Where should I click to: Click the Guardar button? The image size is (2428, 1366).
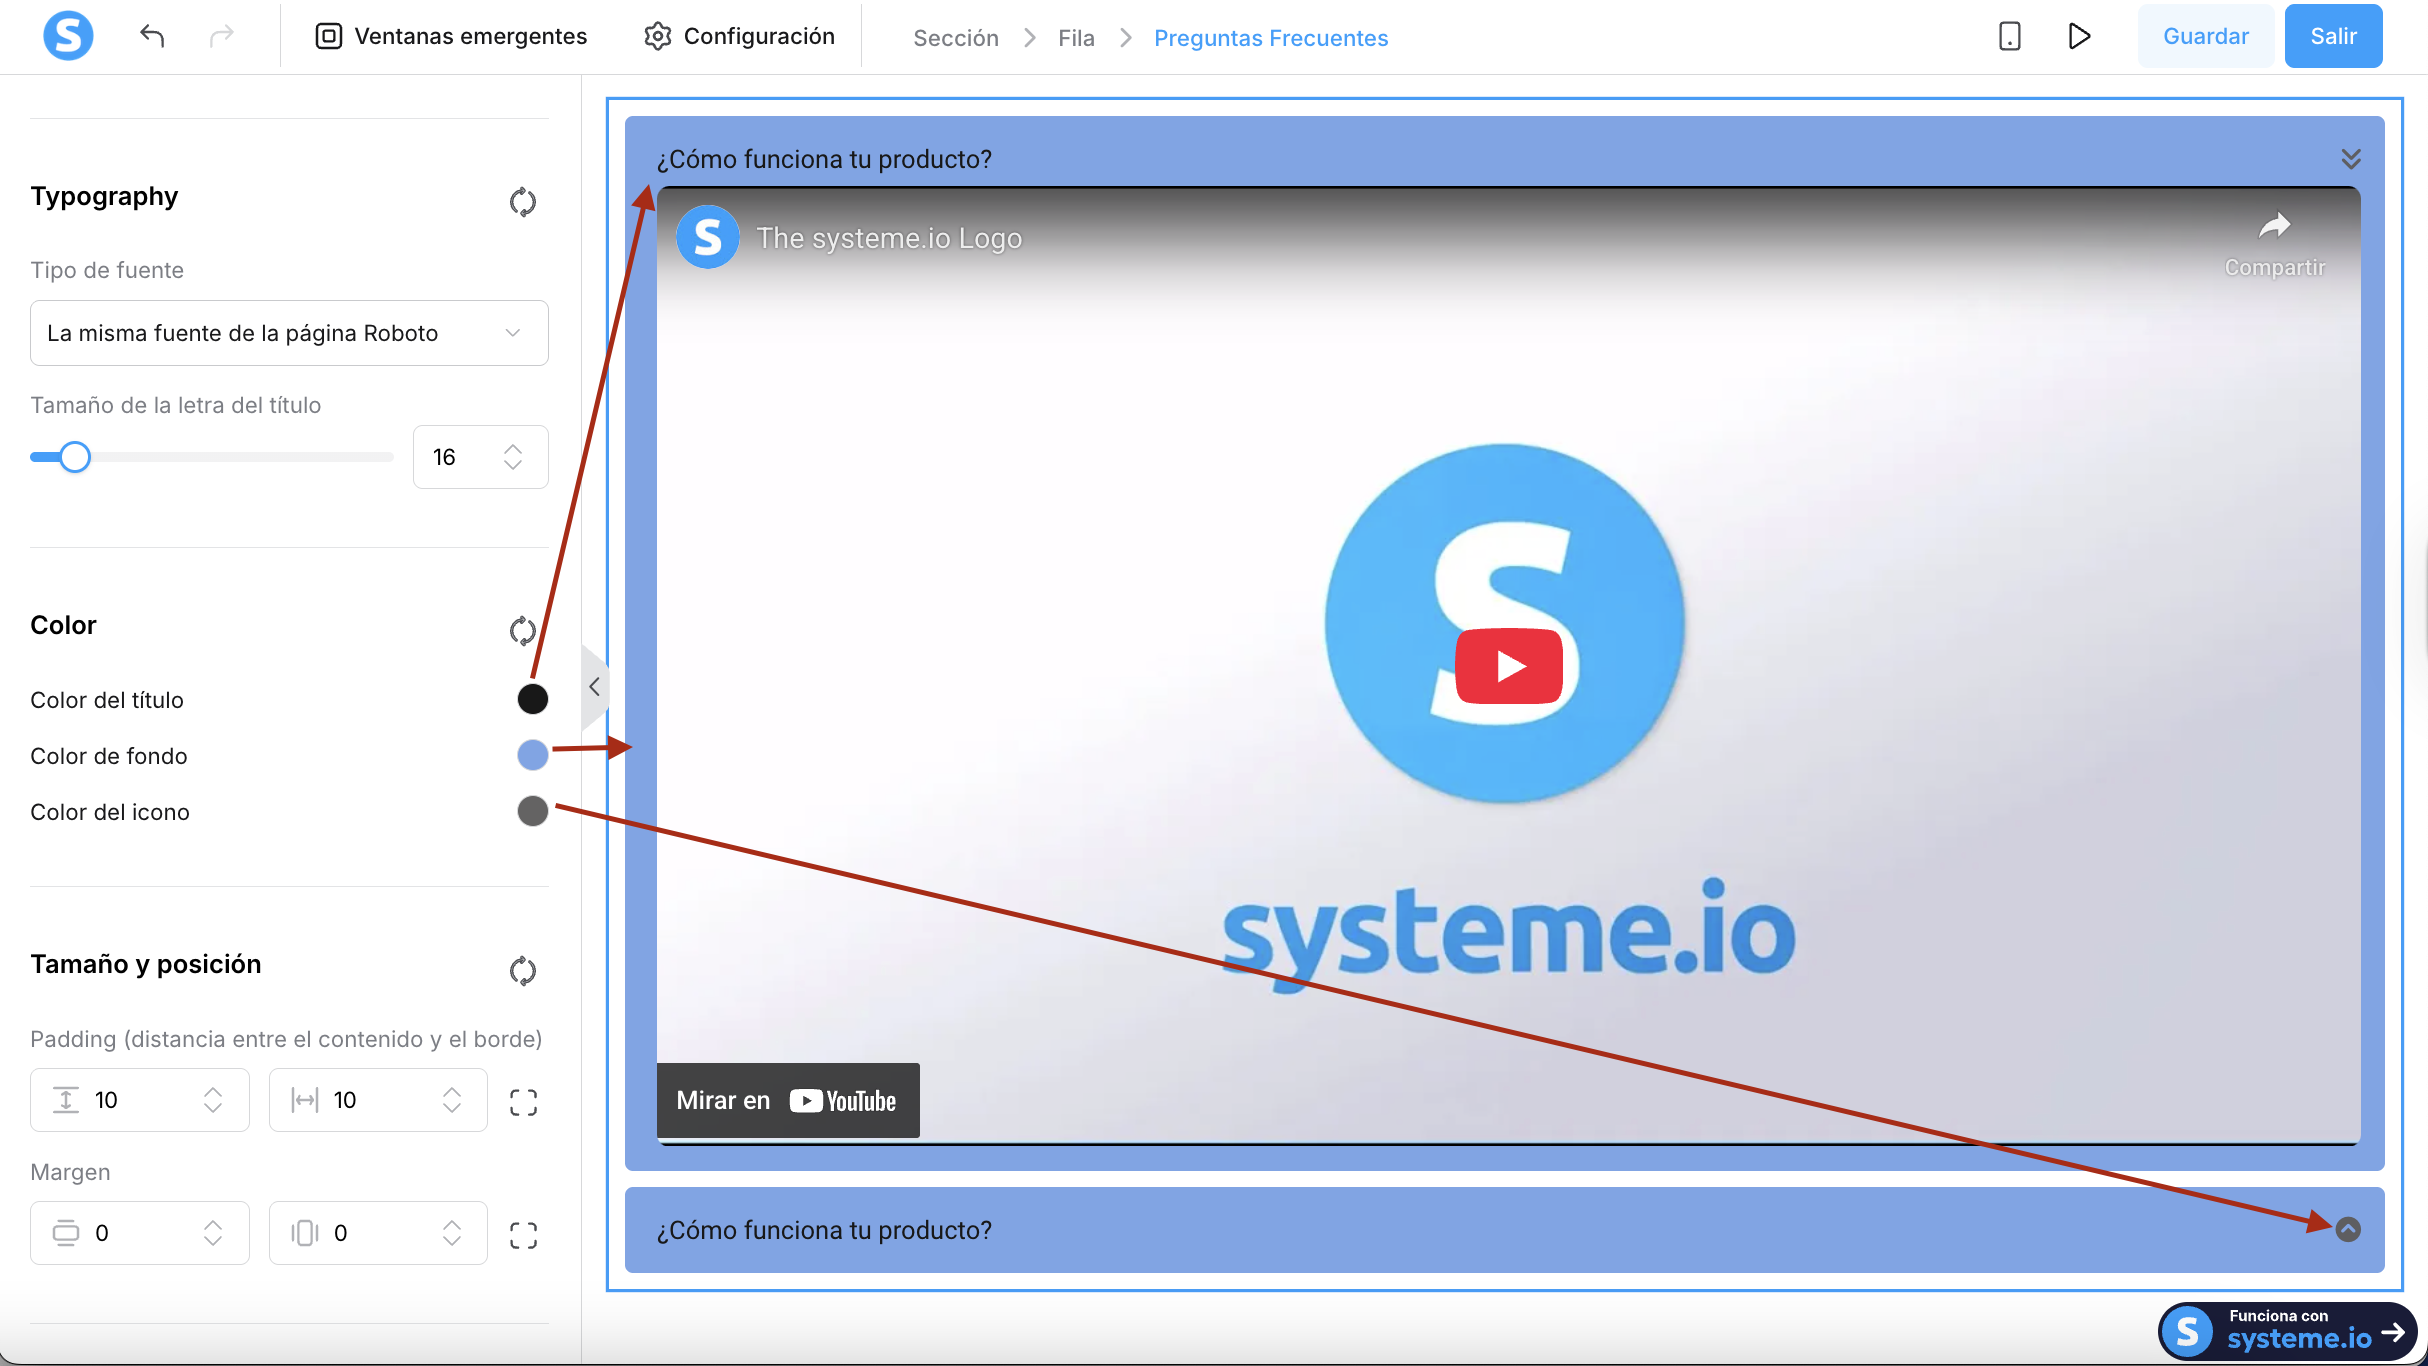coord(2205,37)
